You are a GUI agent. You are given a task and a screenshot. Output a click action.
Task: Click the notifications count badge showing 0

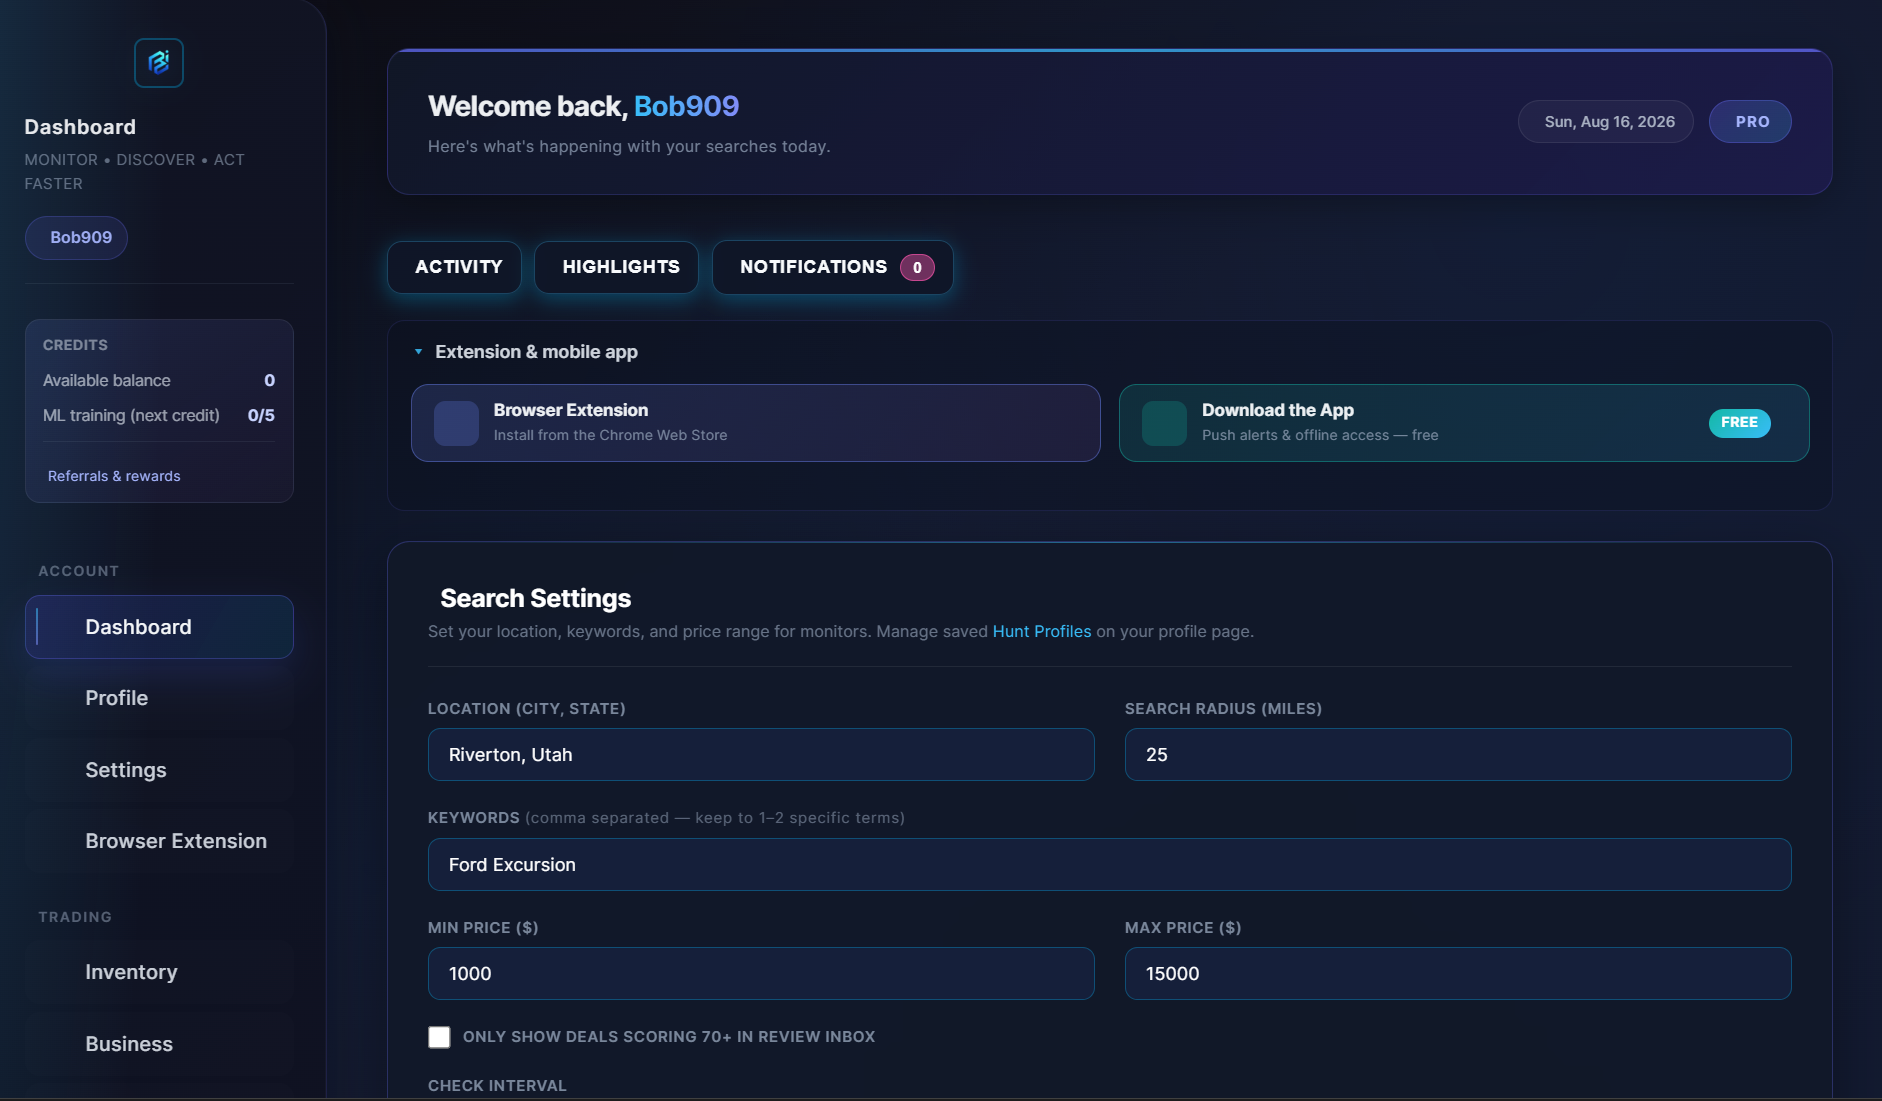coord(917,268)
